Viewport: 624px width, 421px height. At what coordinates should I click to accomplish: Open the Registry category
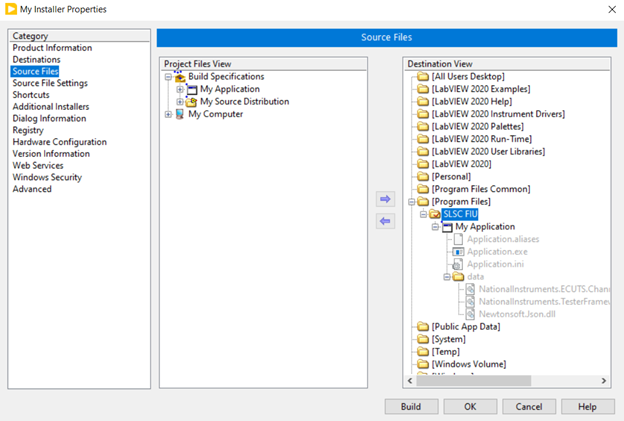click(28, 130)
